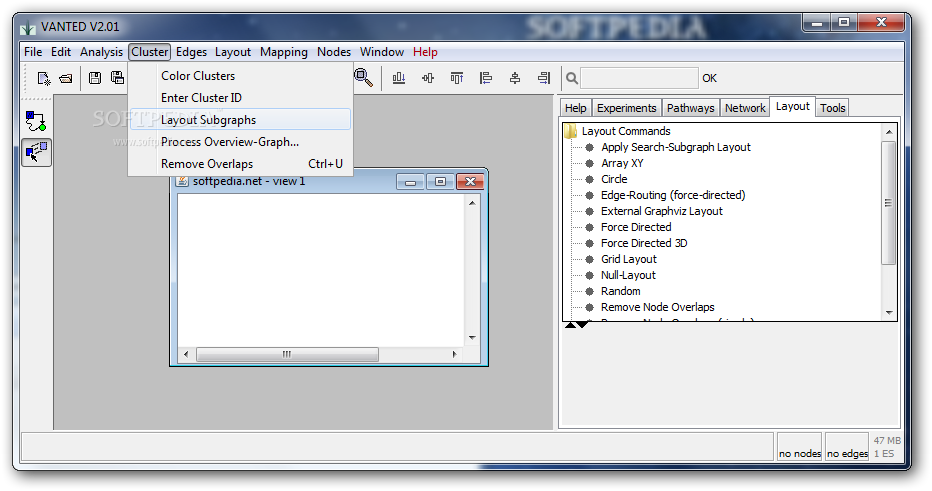Click zoom region magnifier icon
The width and height of the screenshot is (932, 491).
pos(363,77)
